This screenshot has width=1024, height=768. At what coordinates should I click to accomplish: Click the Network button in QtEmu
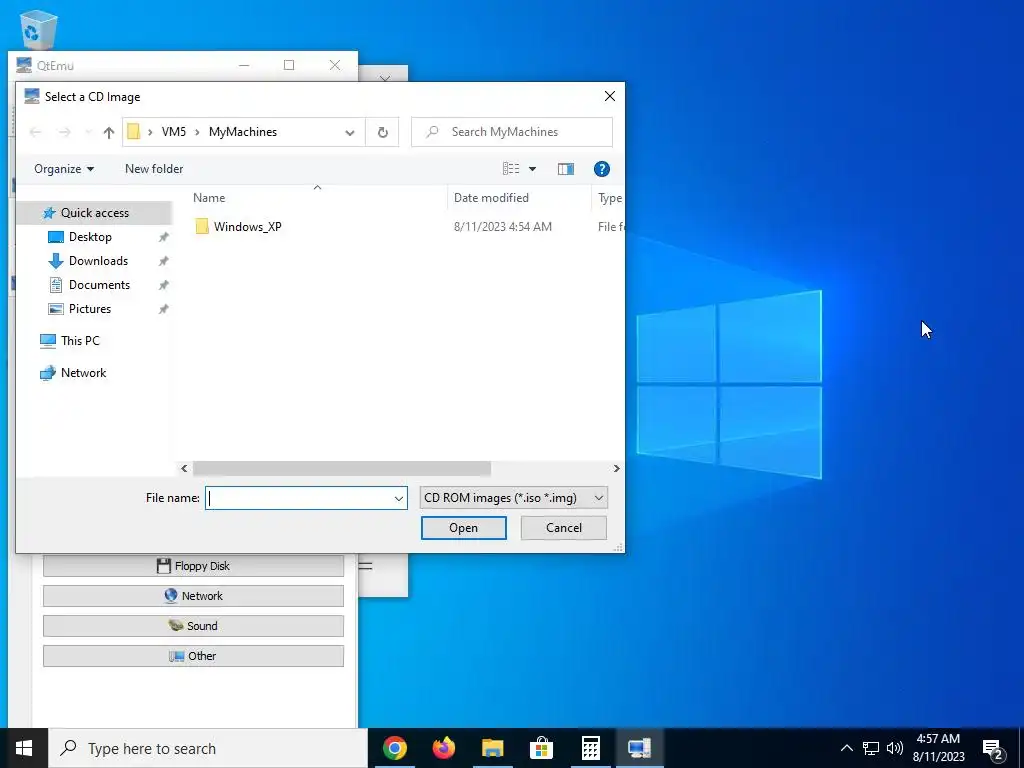[193, 596]
